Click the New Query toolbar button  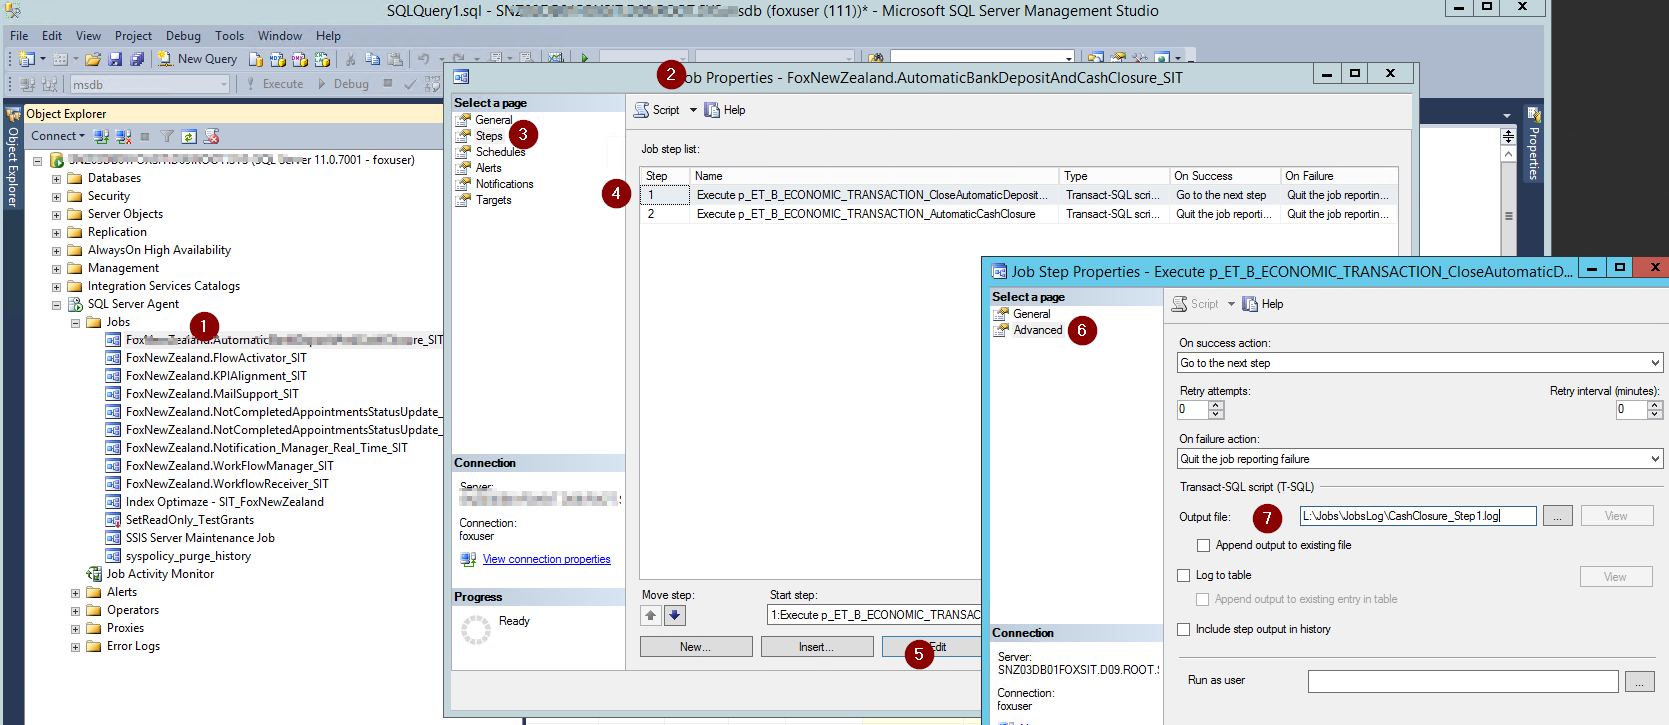pos(197,59)
